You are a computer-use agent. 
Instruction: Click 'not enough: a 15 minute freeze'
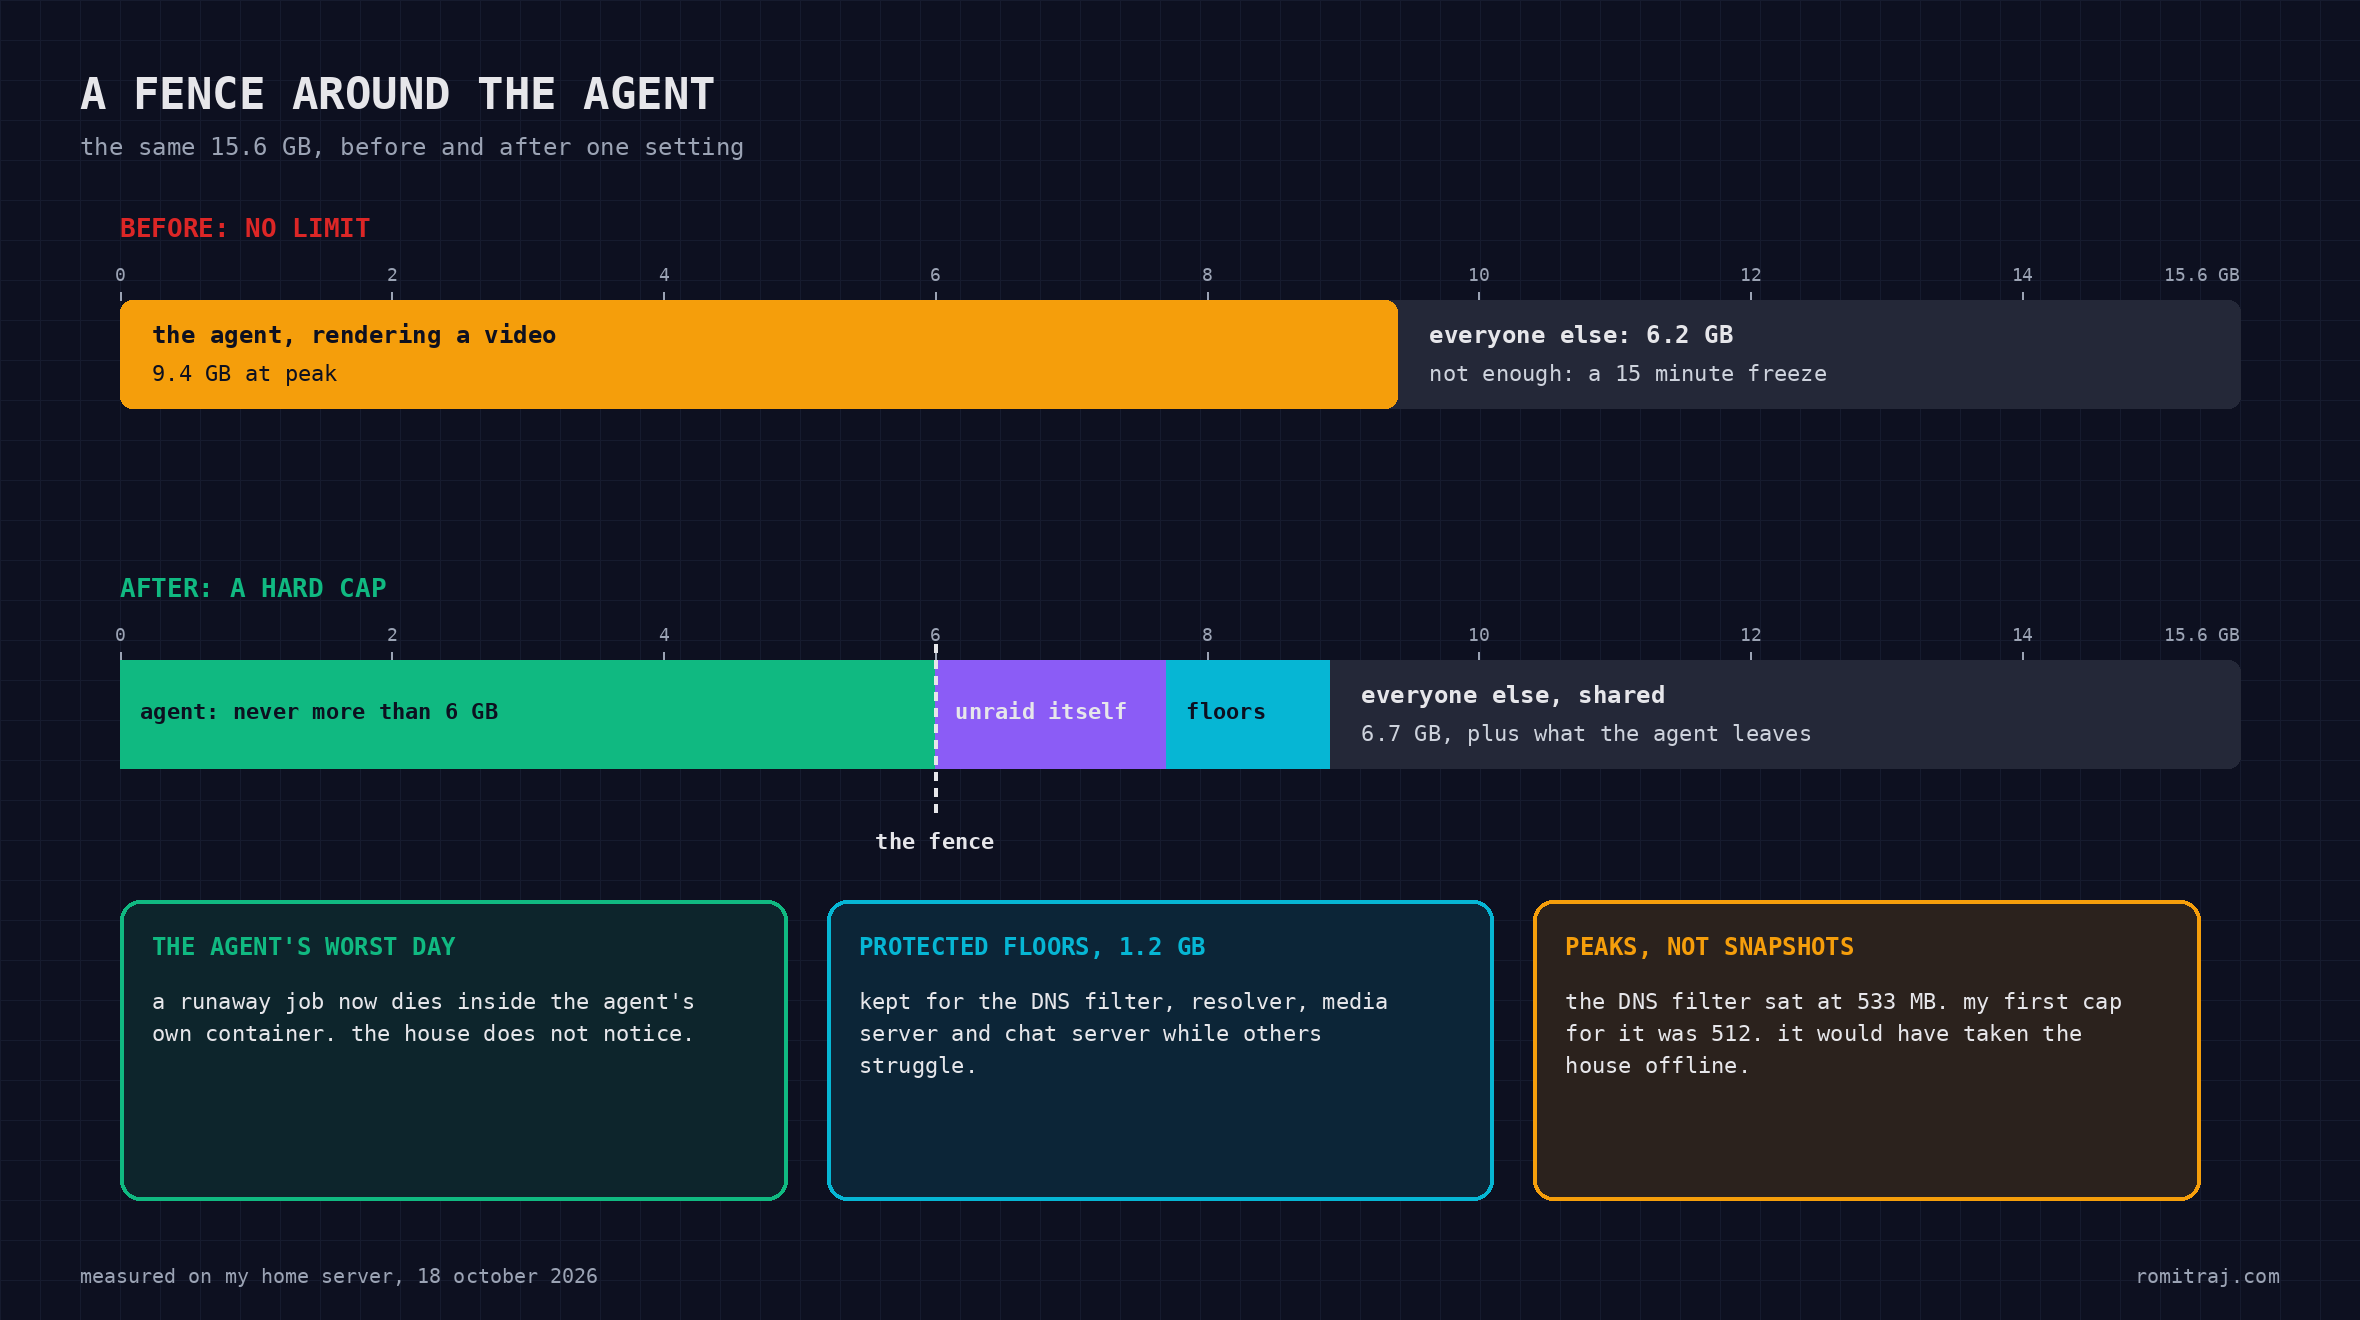tap(1627, 374)
